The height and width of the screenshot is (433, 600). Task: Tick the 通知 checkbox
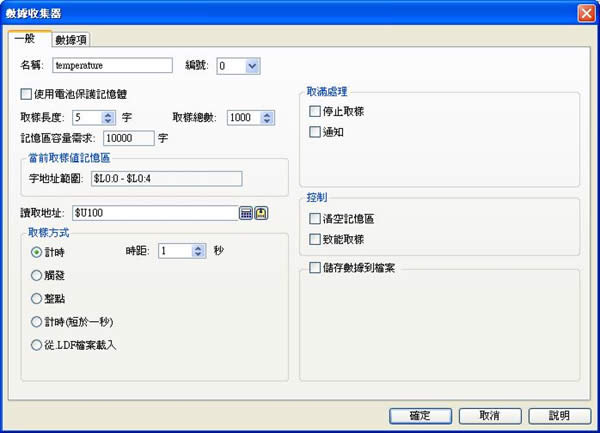click(x=316, y=132)
